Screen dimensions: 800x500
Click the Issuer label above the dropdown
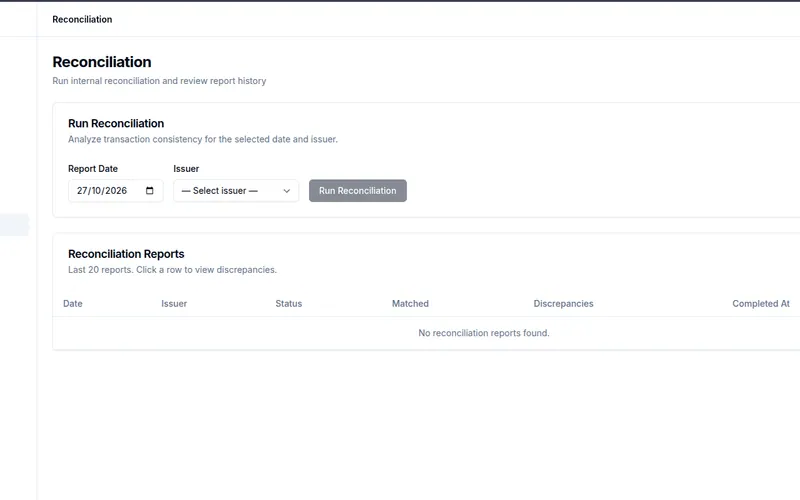[x=186, y=169]
